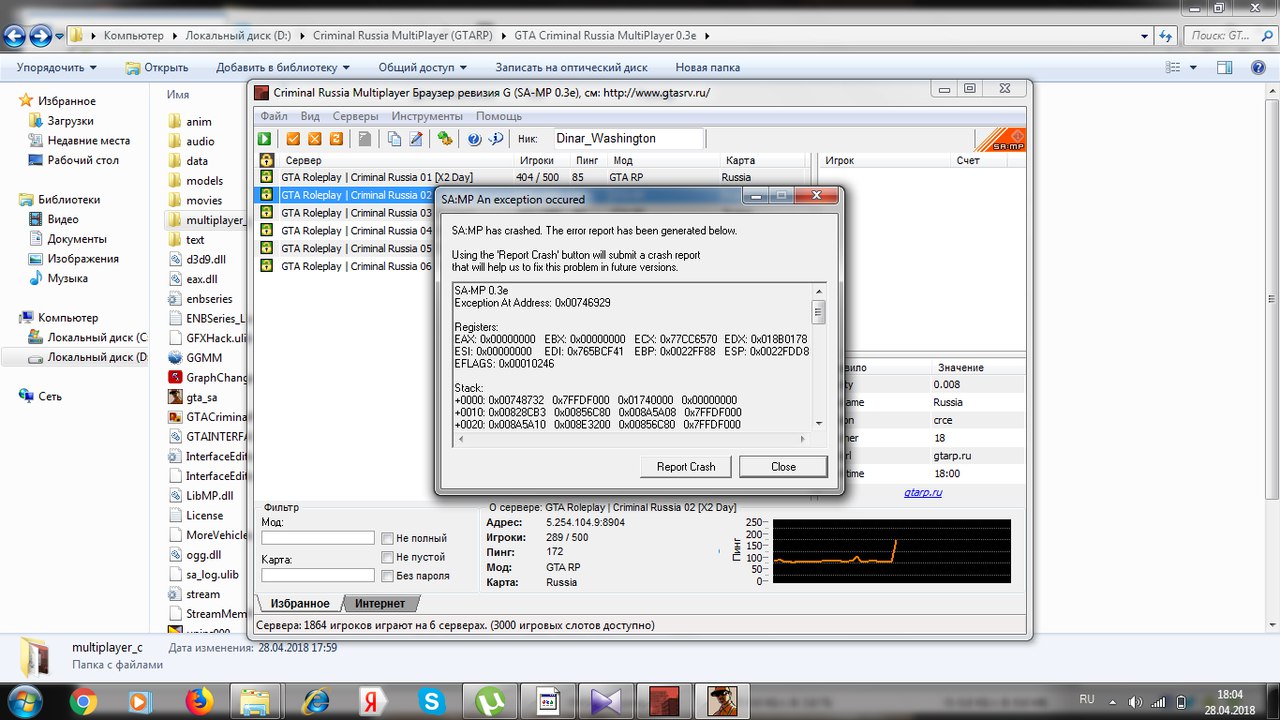This screenshot has width=1280, height=720.
Task: Open the 'Добавить в библиотеку' dropdown
Action: click(x=283, y=67)
